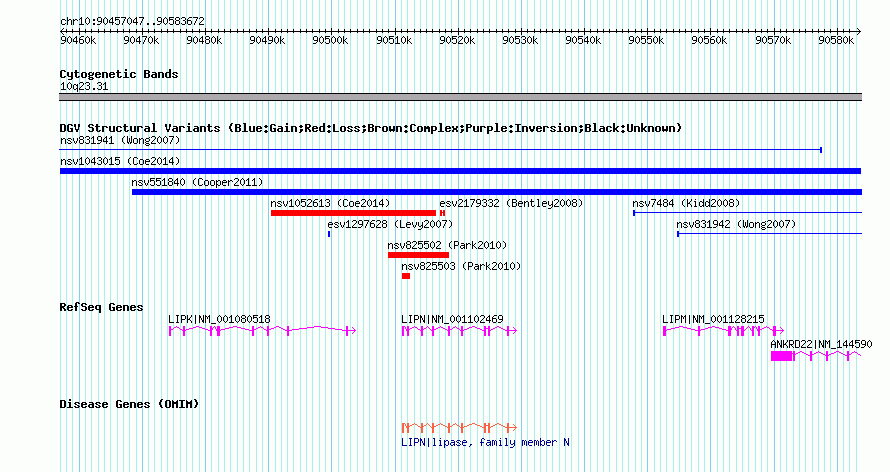
Task: Click the 90550k ruler tick label
Action: tap(646, 40)
